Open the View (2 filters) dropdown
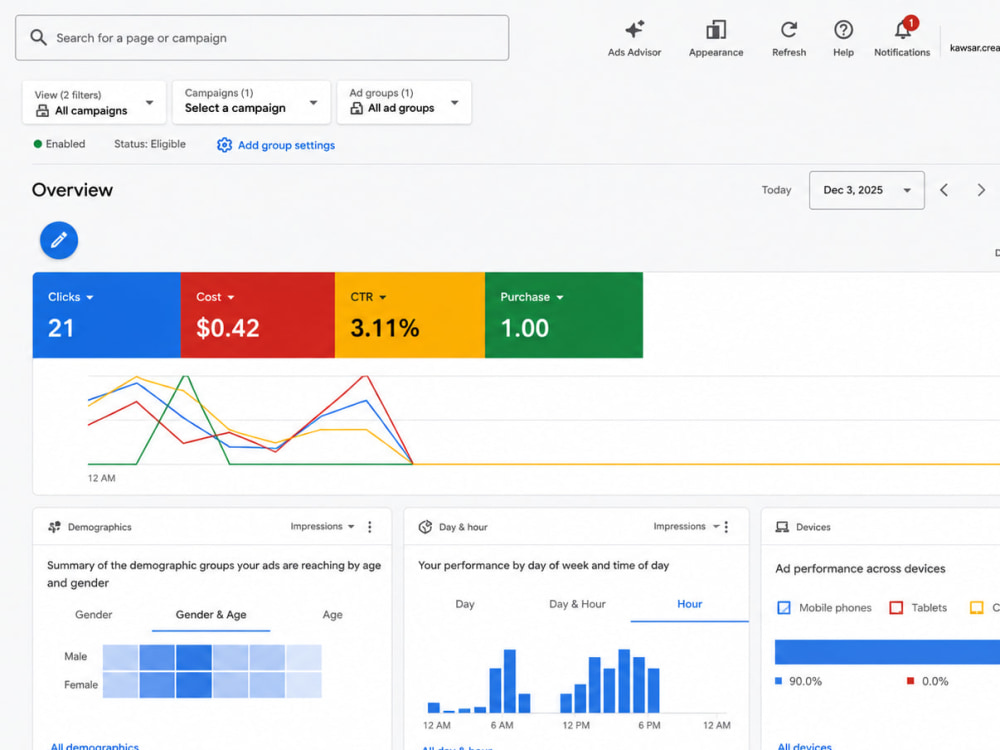 [x=94, y=102]
